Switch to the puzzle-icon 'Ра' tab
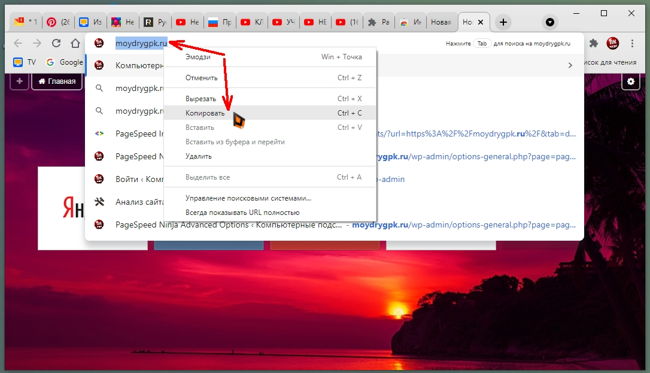 (379, 22)
